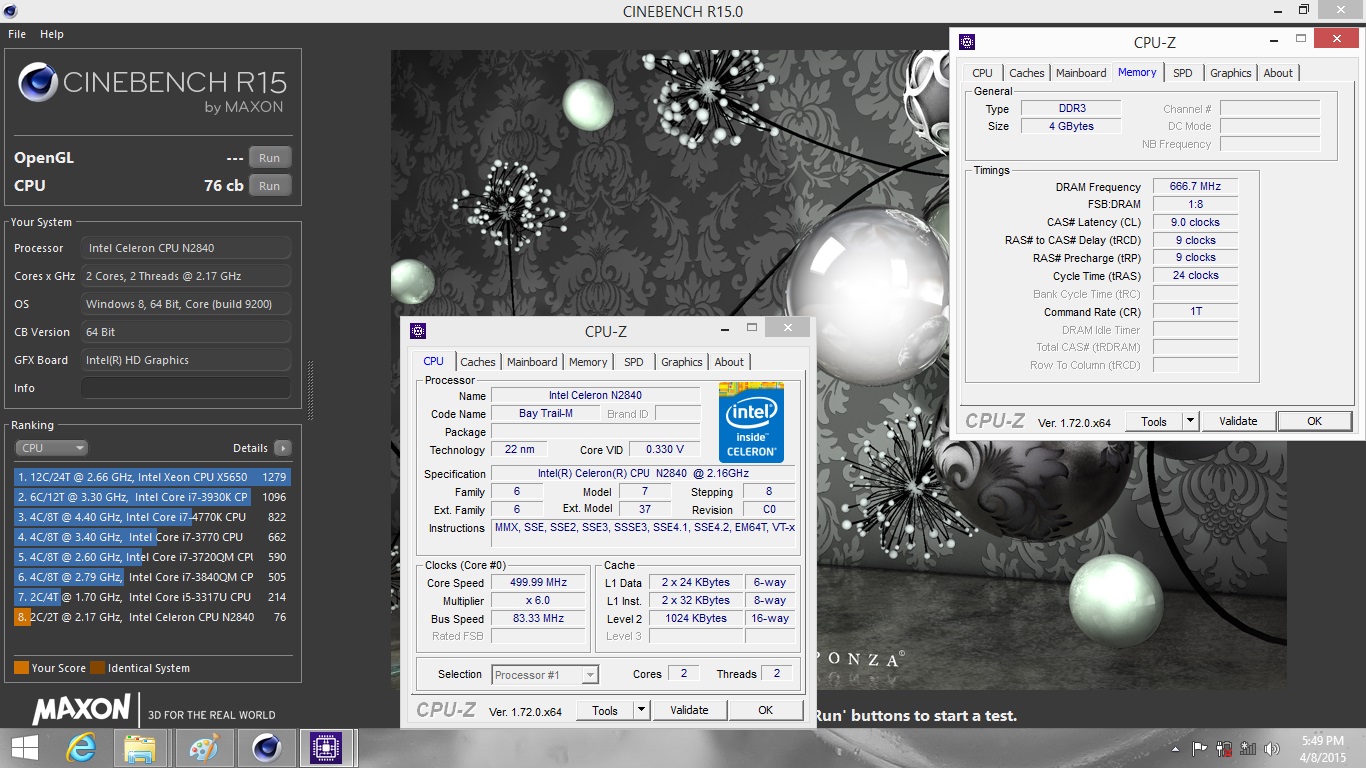The height and width of the screenshot is (768, 1366).
Task: Switch to Mainboard tab in Memory CPU-Z window
Action: pos(1081,73)
